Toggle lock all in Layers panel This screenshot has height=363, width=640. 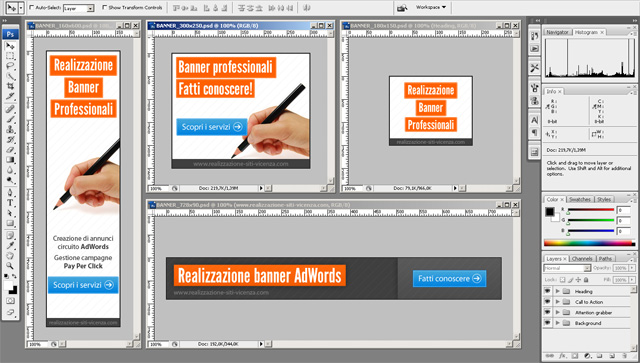tap(586, 280)
